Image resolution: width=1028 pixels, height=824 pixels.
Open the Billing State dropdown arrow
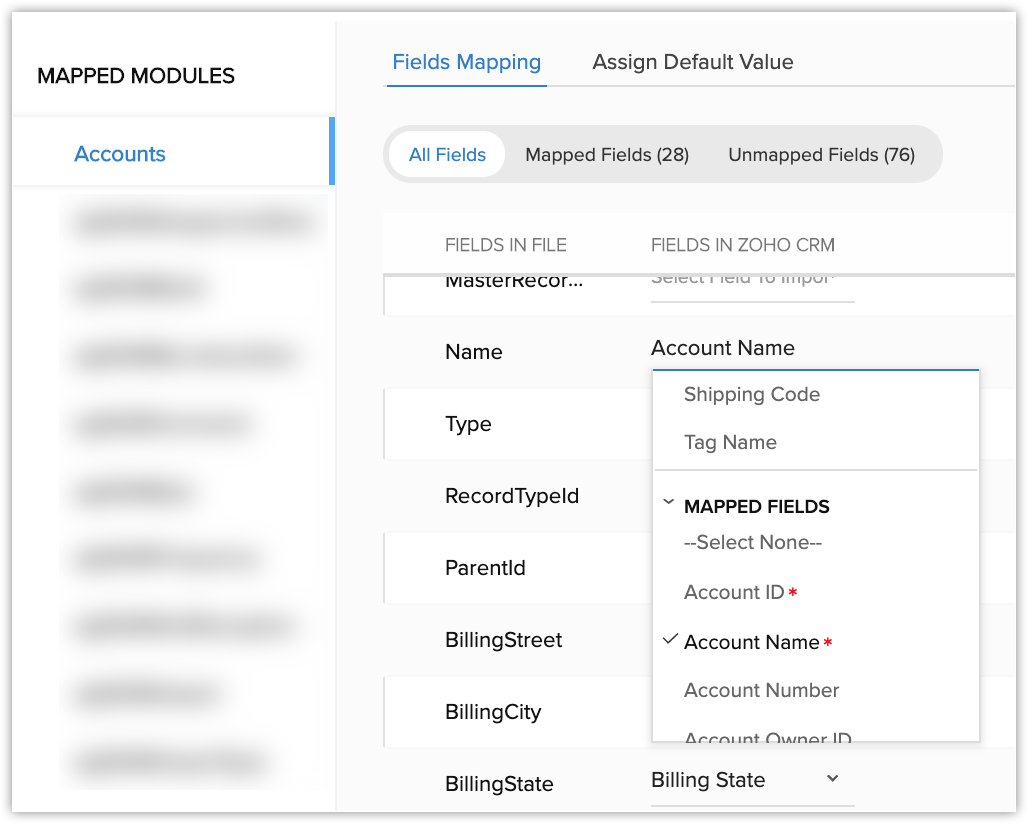pyautogui.click(x=833, y=779)
